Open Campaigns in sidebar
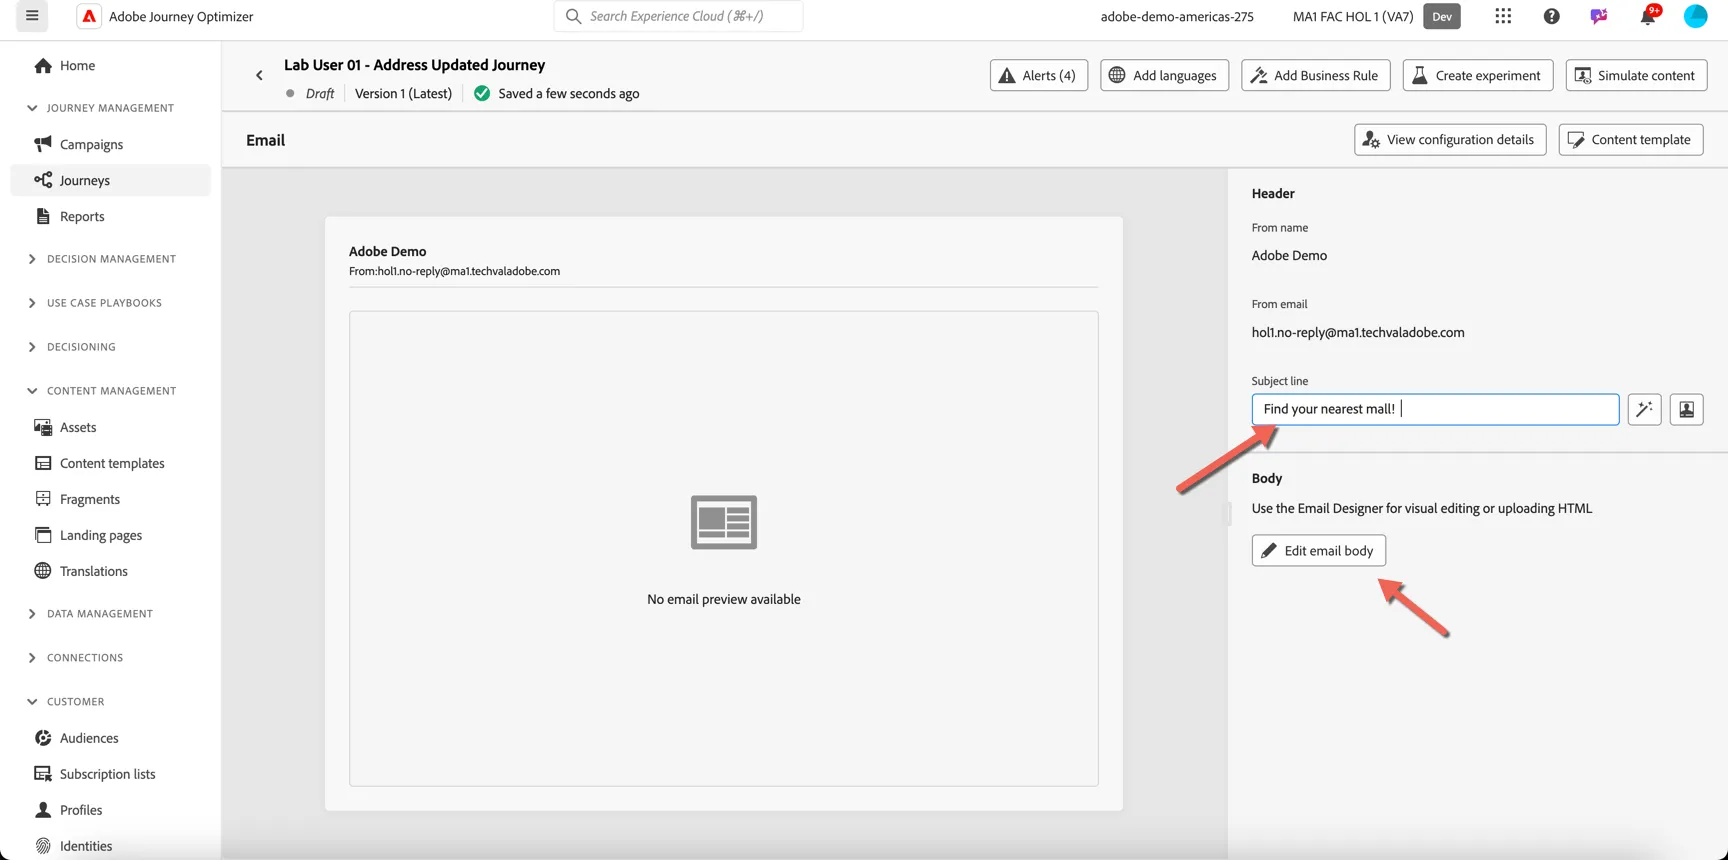 (x=110, y=144)
